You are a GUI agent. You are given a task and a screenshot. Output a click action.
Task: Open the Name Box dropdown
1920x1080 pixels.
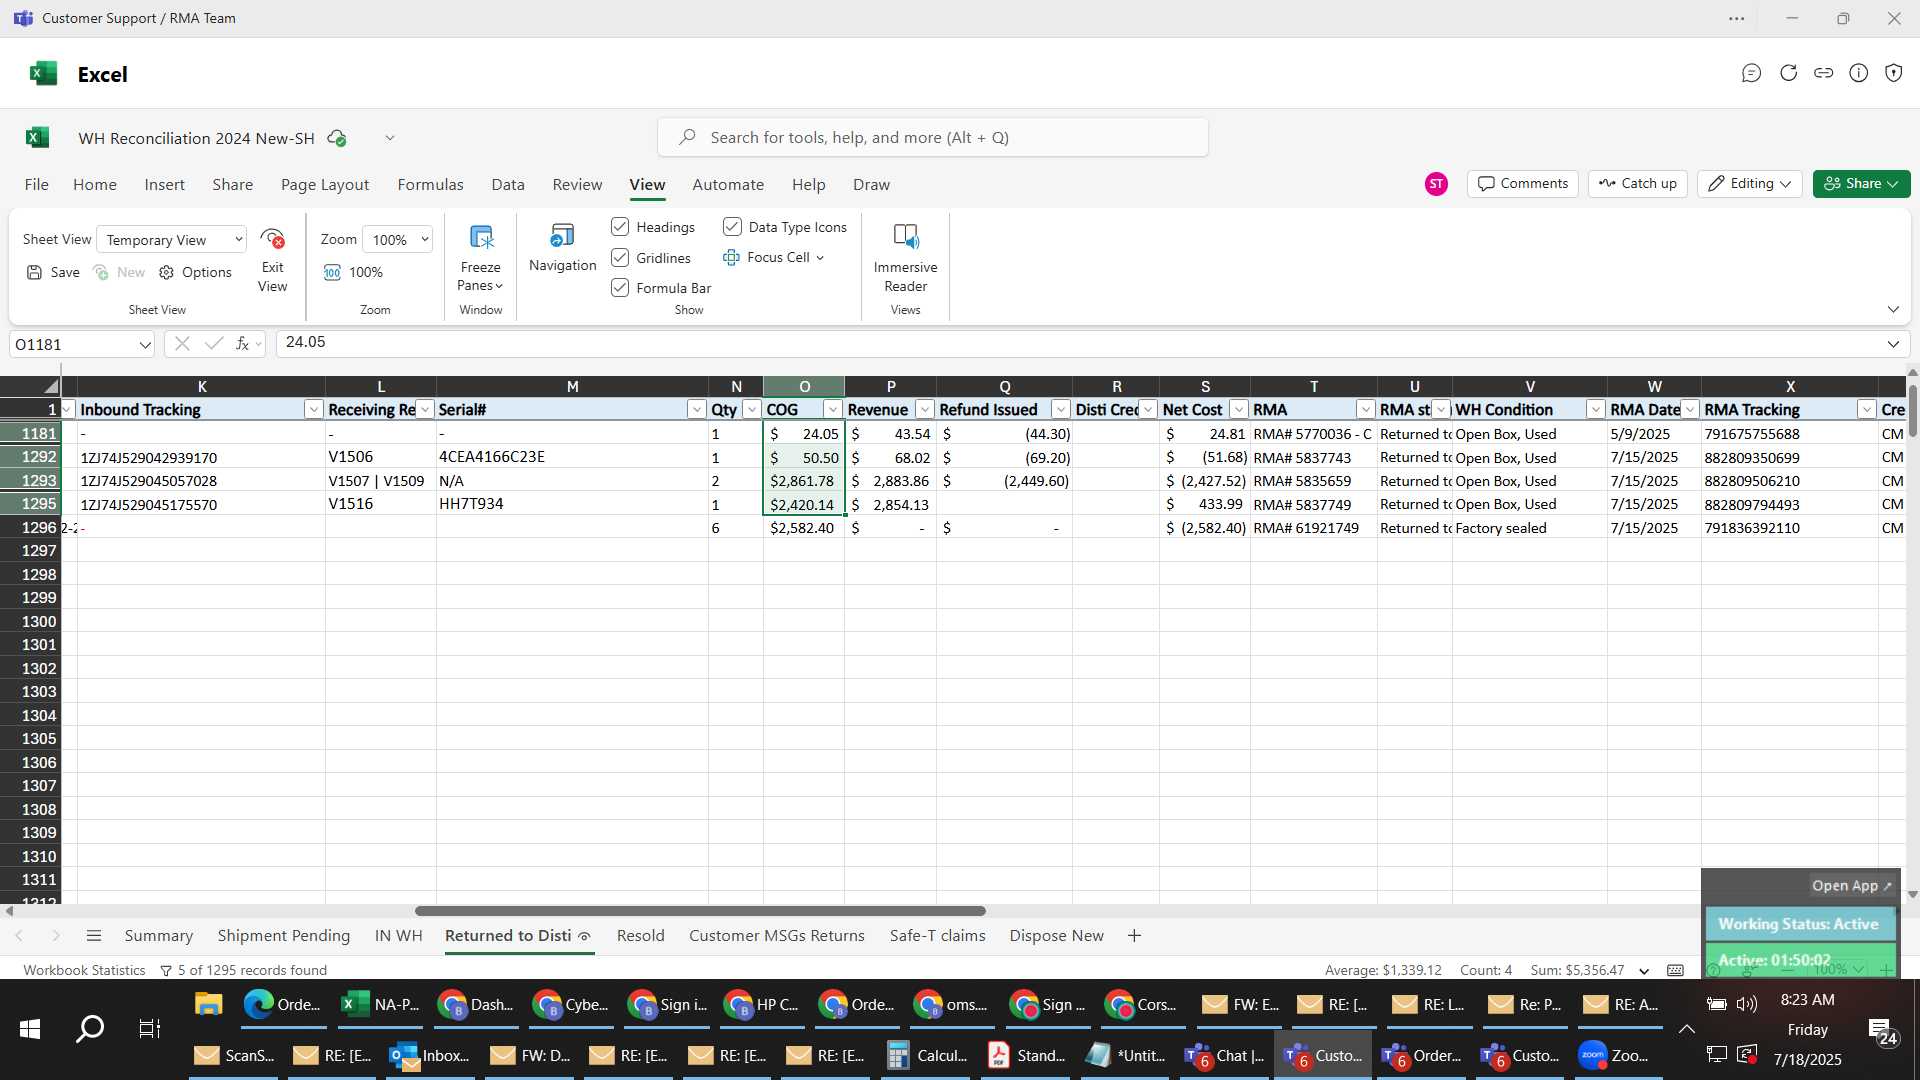[145, 345]
